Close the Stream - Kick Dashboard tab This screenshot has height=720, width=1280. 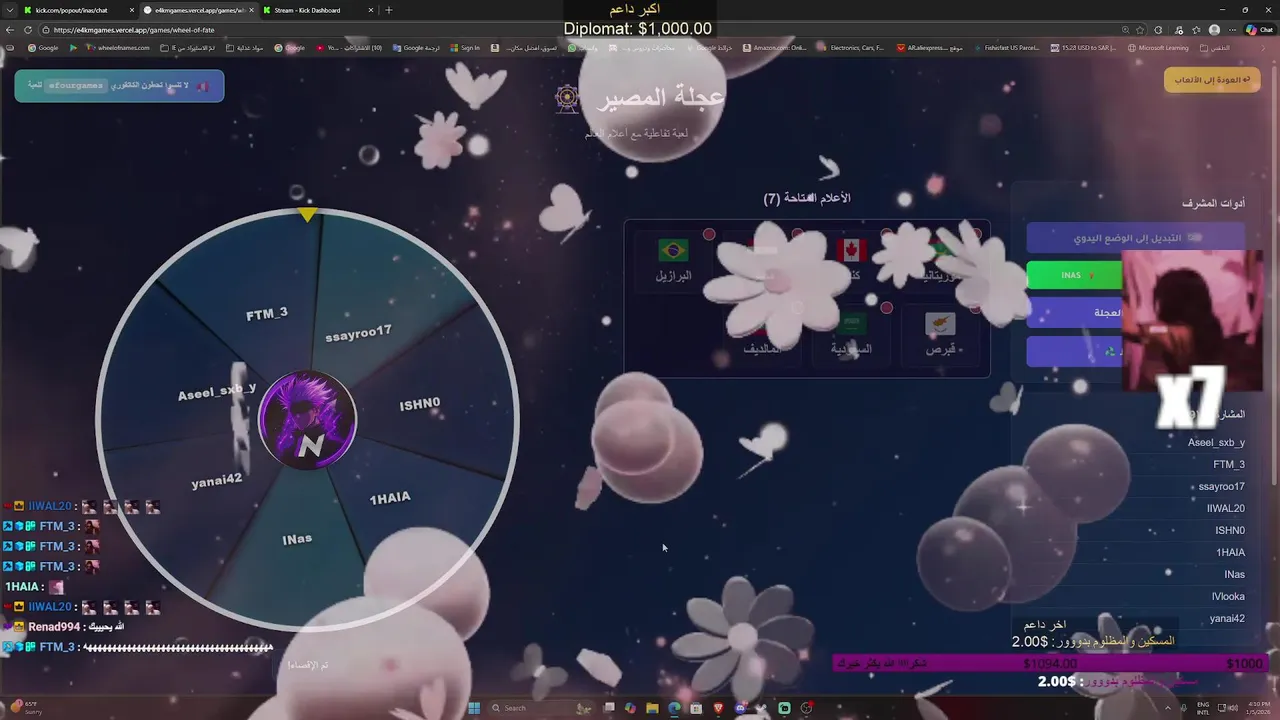371,10
